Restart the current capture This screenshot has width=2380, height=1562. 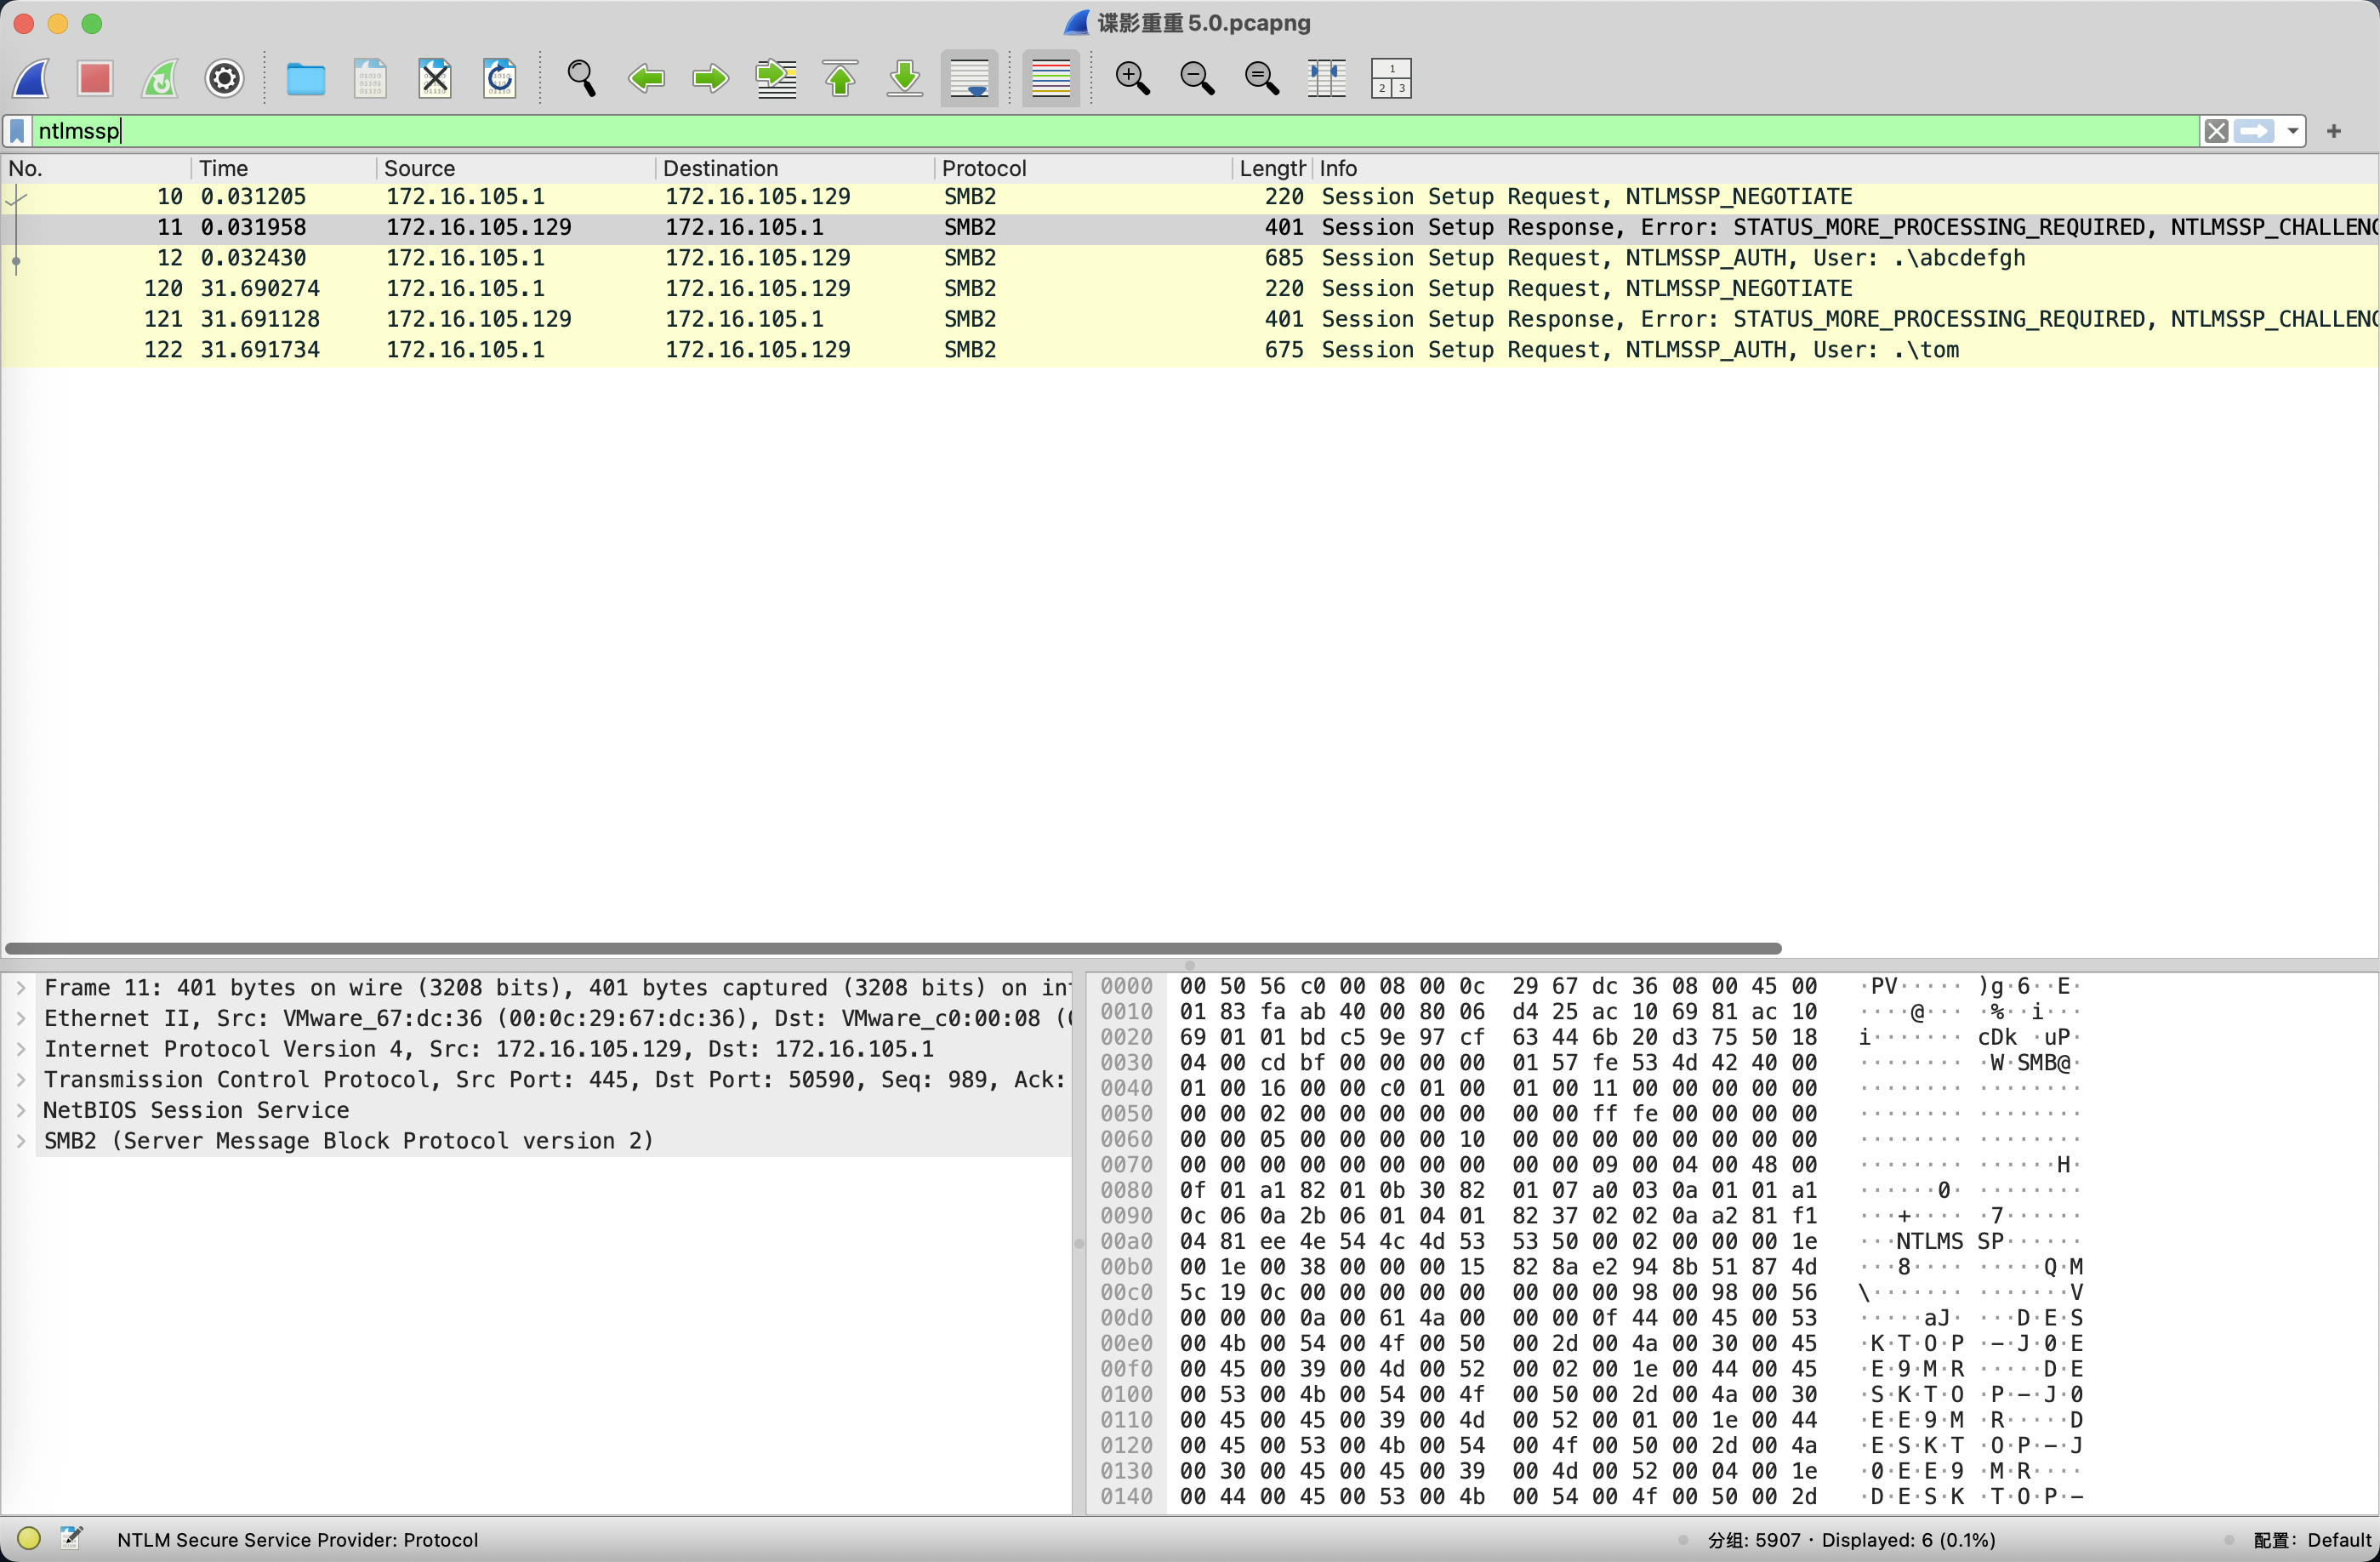click(x=160, y=78)
